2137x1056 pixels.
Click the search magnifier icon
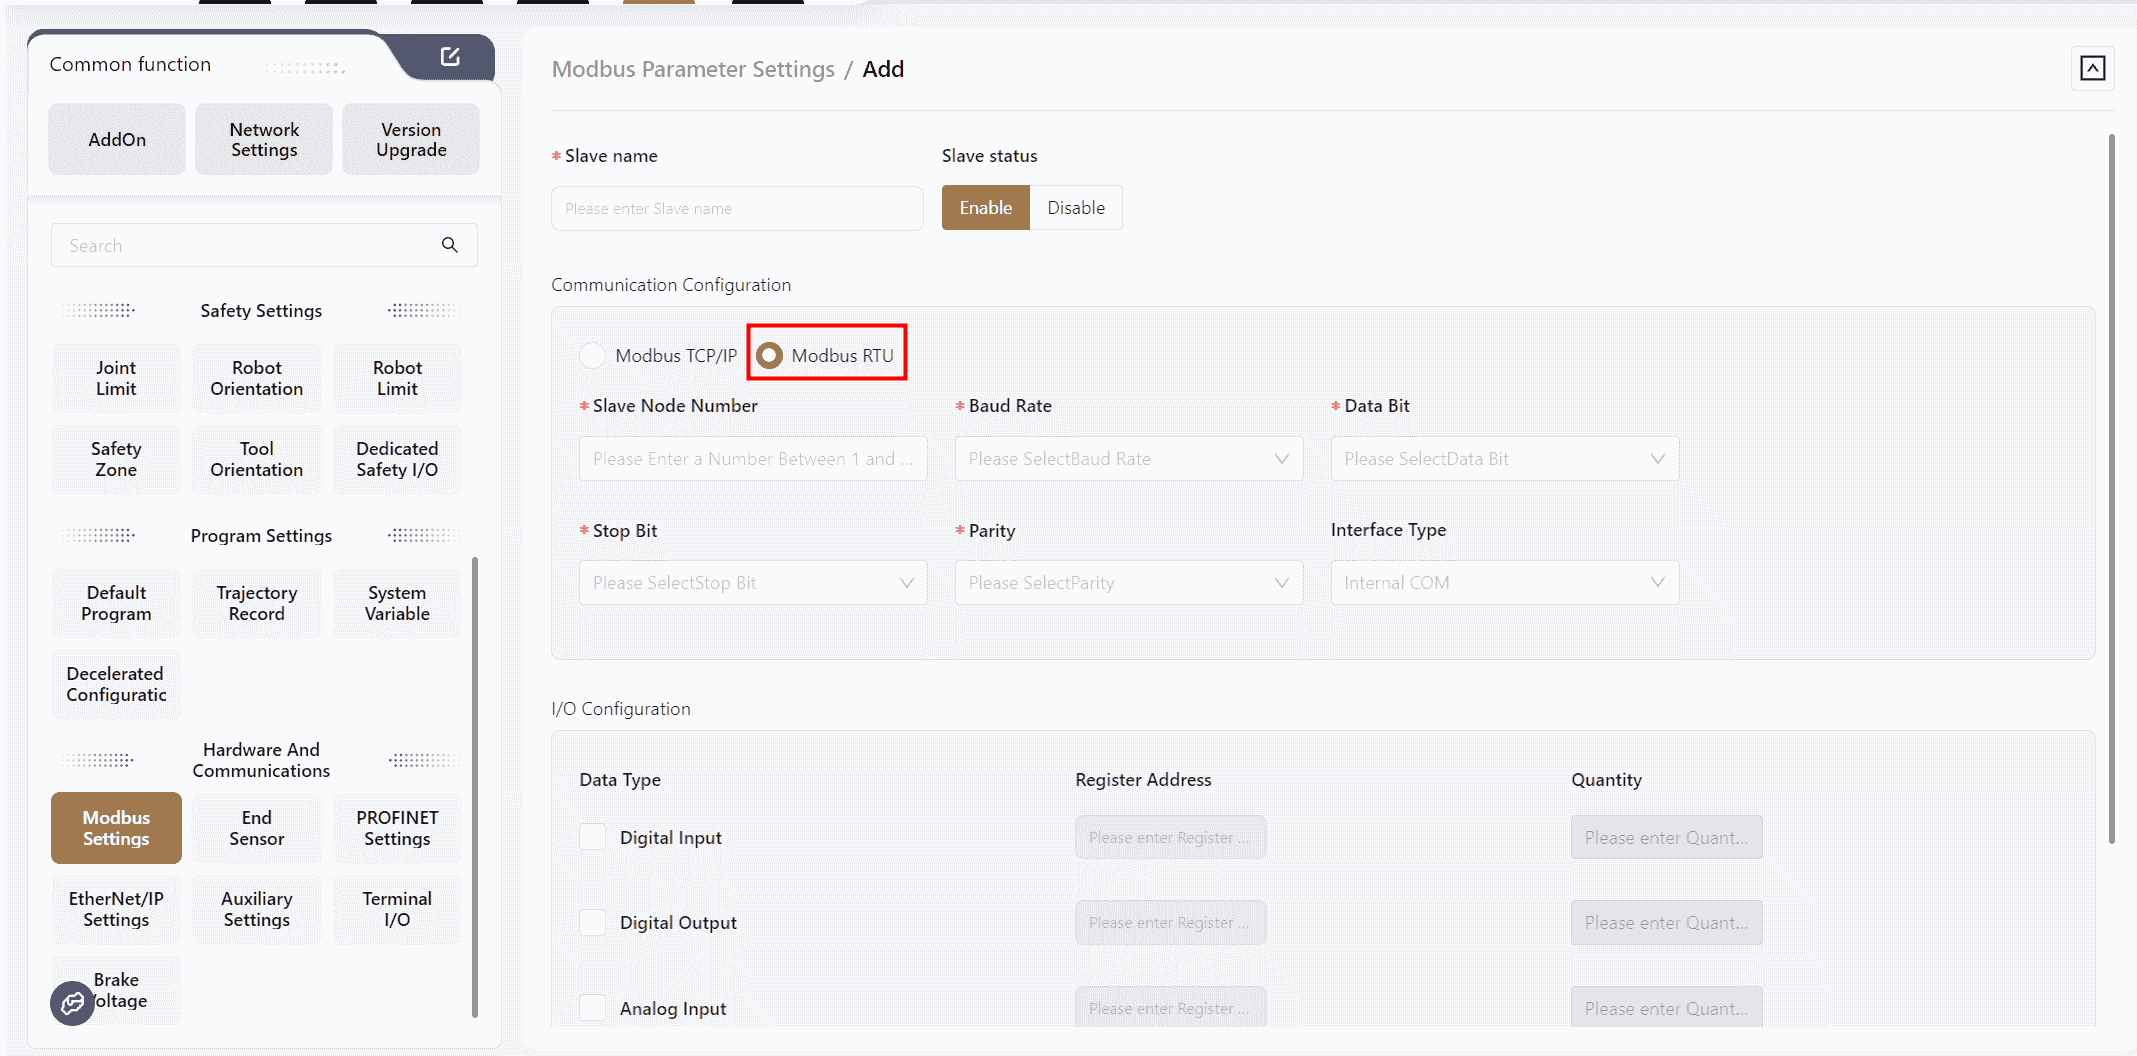tap(450, 245)
